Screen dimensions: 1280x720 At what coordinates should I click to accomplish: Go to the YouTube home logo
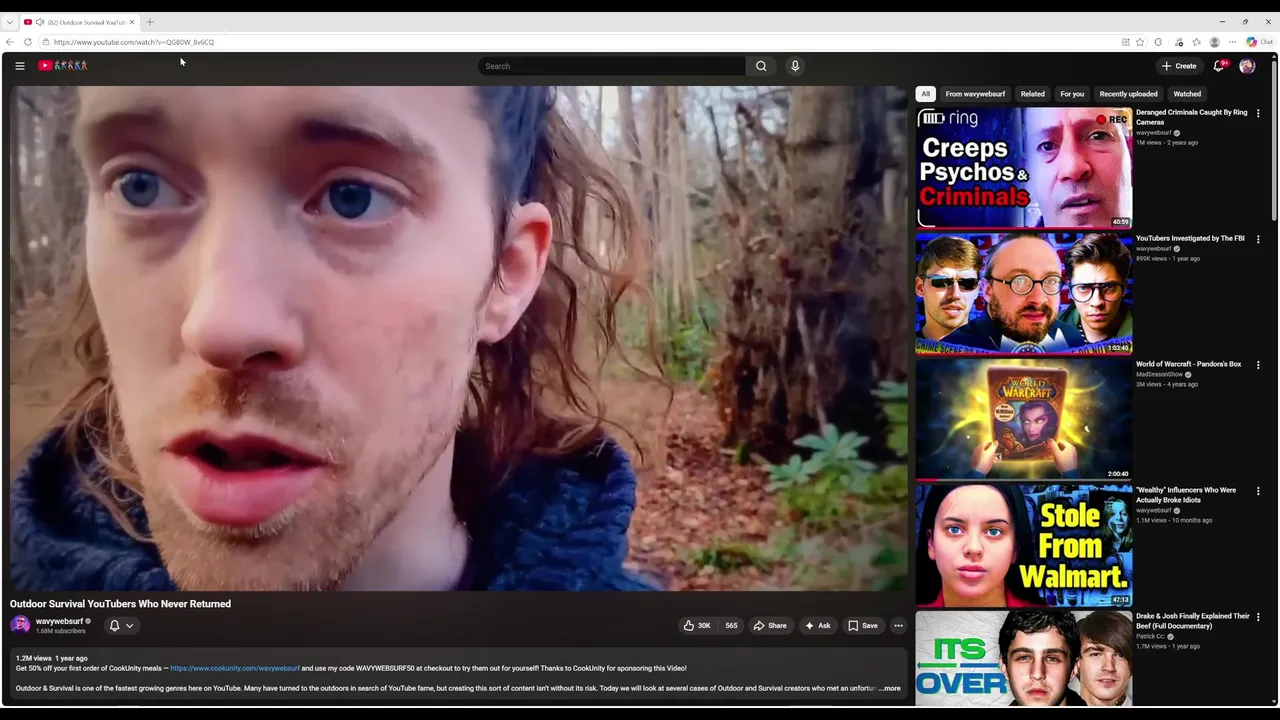pyautogui.click(x=63, y=66)
